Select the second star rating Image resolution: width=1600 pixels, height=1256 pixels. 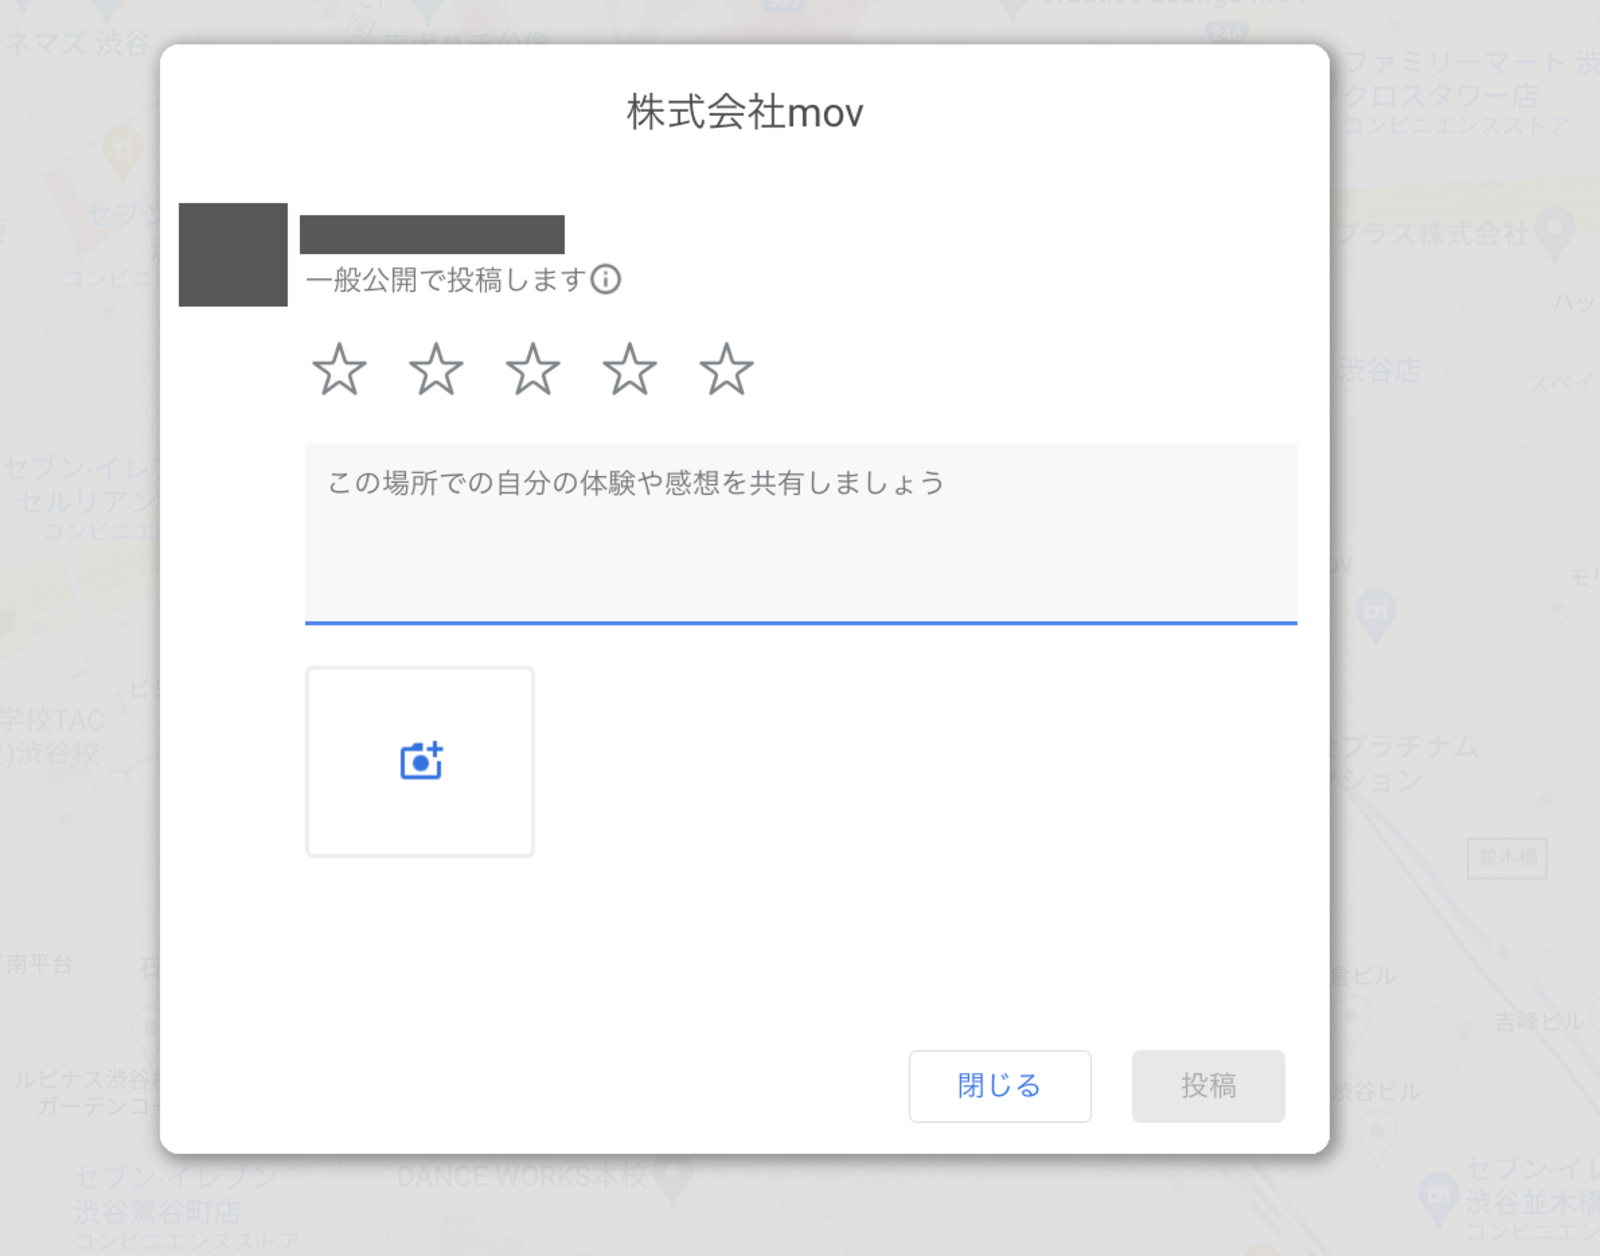[x=436, y=369]
